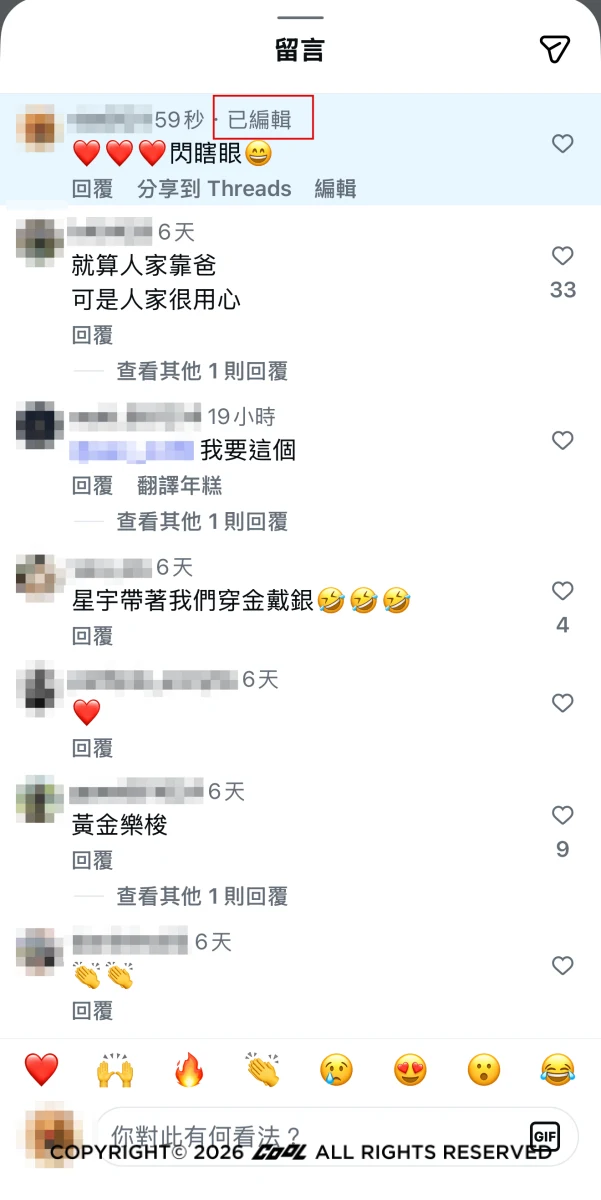Viewport: 601px width, 1200px height.
Task: Send the crying face quick emoji
Action: tap(337, 1070)
